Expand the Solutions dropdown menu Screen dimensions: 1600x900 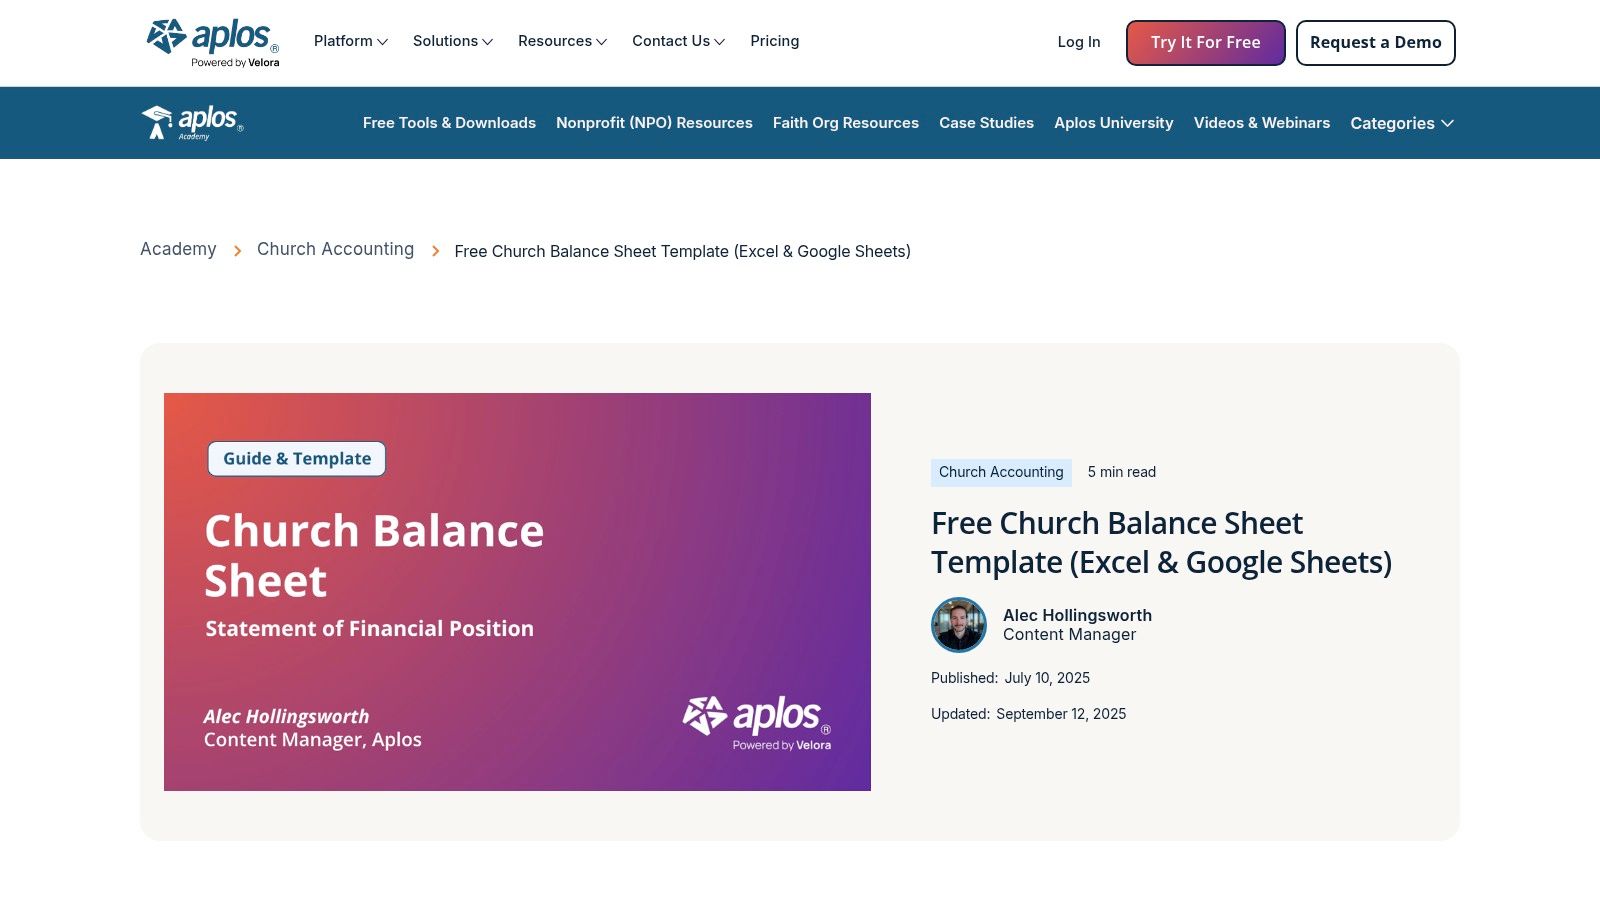pyautogui.click(x=452, y=41)
